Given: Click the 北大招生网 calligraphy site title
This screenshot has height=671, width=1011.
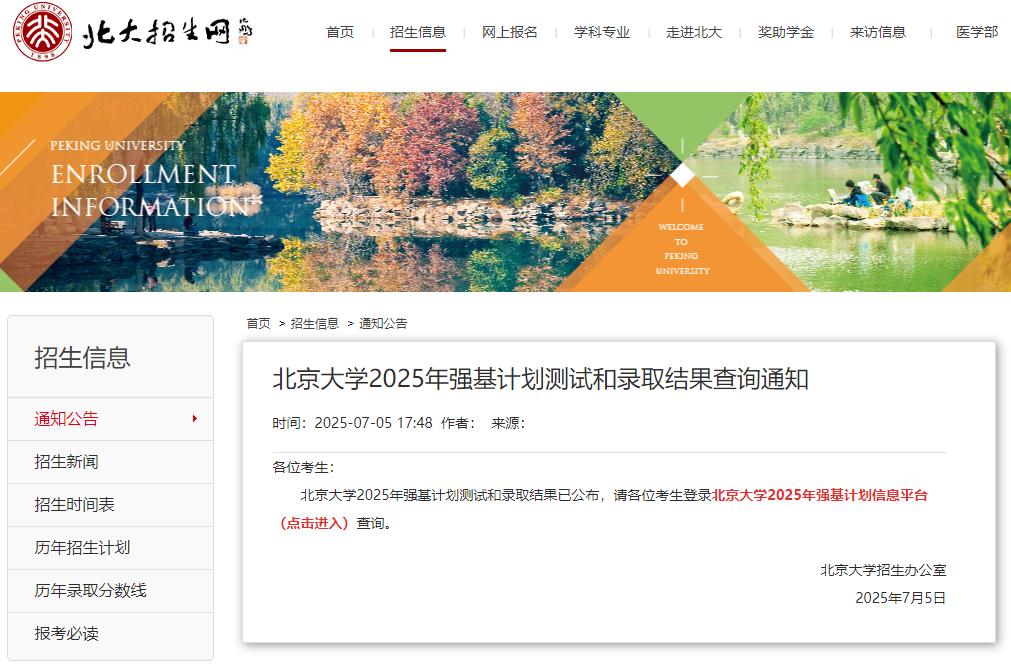Looking at the screenshot, I should pos(166,34).
